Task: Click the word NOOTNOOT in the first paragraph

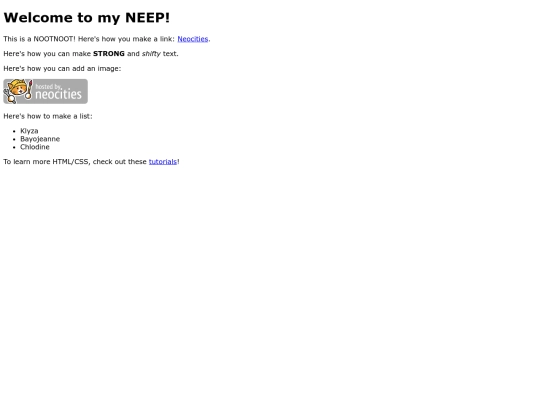Action: (x=54, y=39)
